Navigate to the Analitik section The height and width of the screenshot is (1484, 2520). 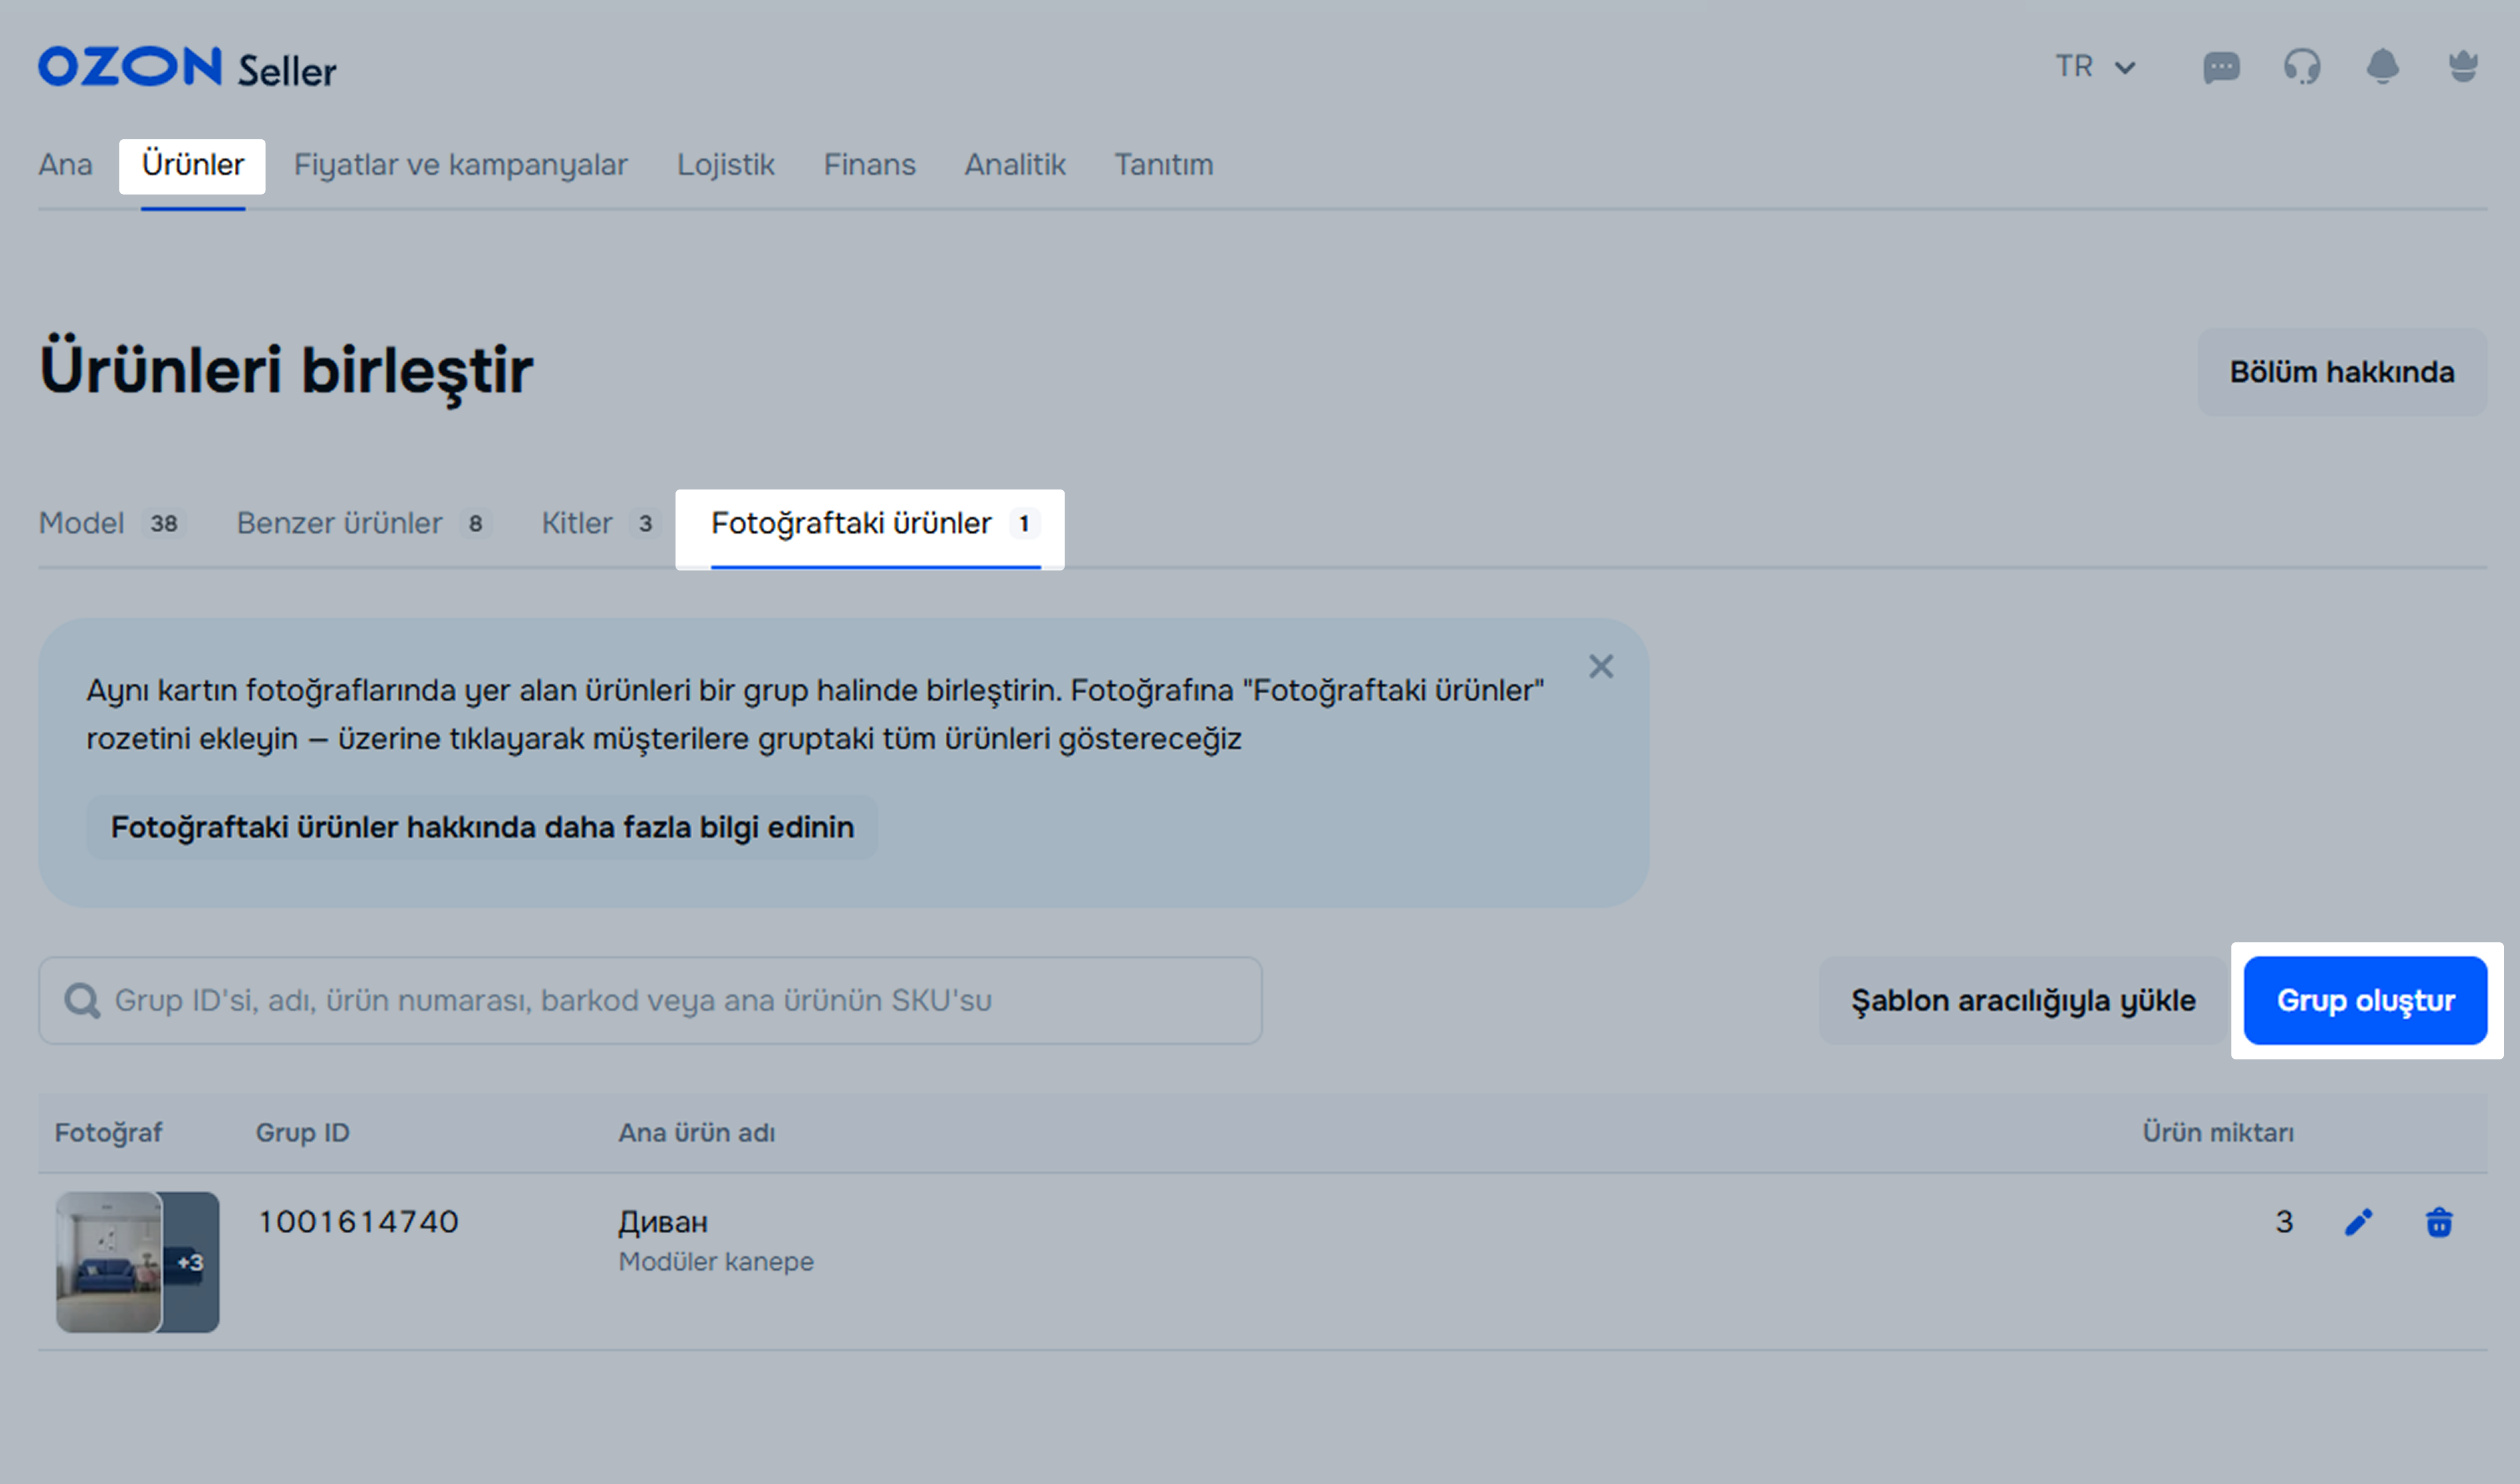[x=1014, y=165]
